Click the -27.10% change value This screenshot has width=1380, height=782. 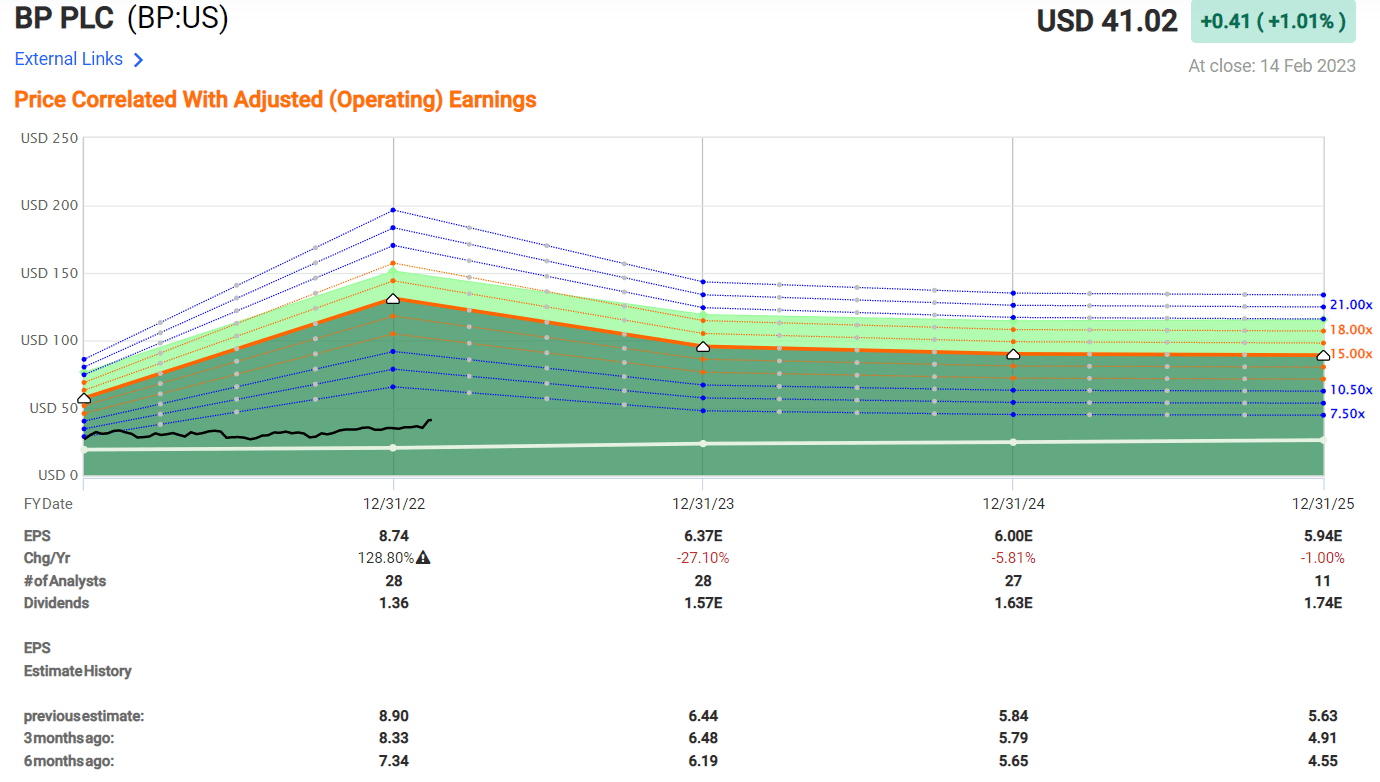point(703,558)
